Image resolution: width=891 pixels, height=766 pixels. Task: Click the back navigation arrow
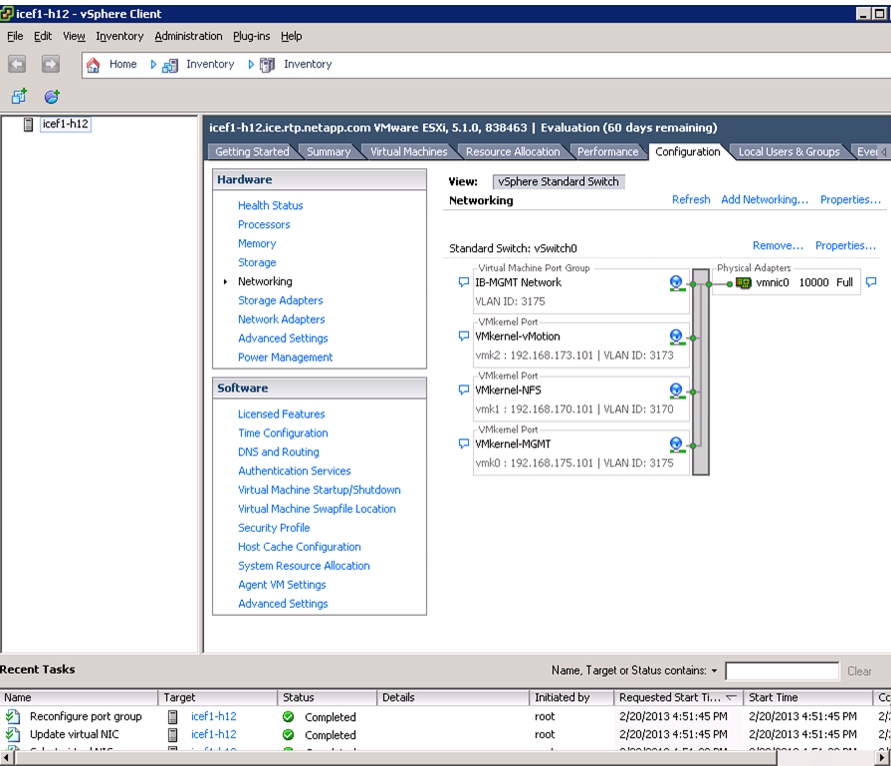tap(17, 64)
